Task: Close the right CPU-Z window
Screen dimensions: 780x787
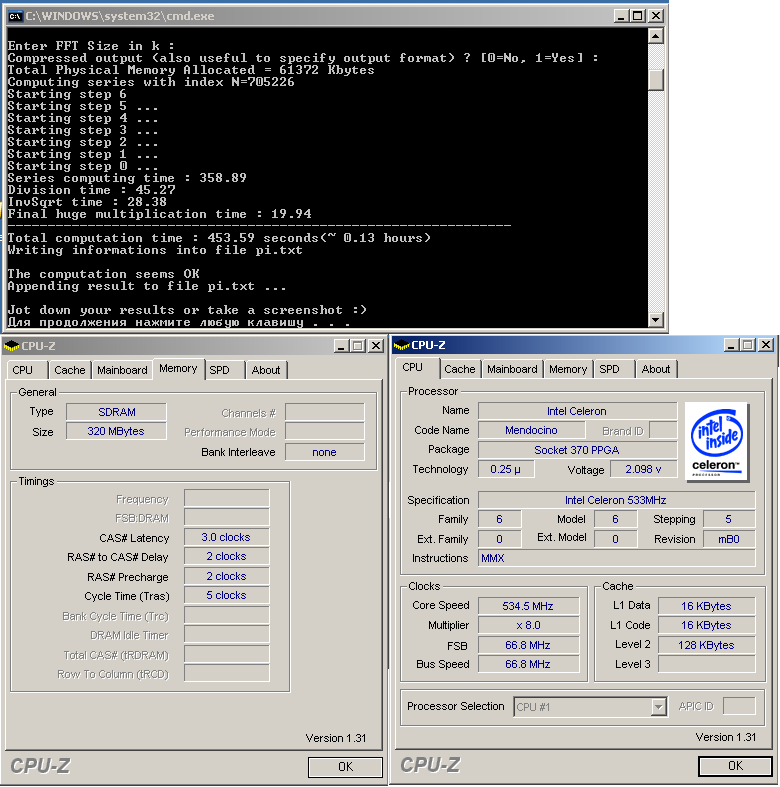Action: 766,345
